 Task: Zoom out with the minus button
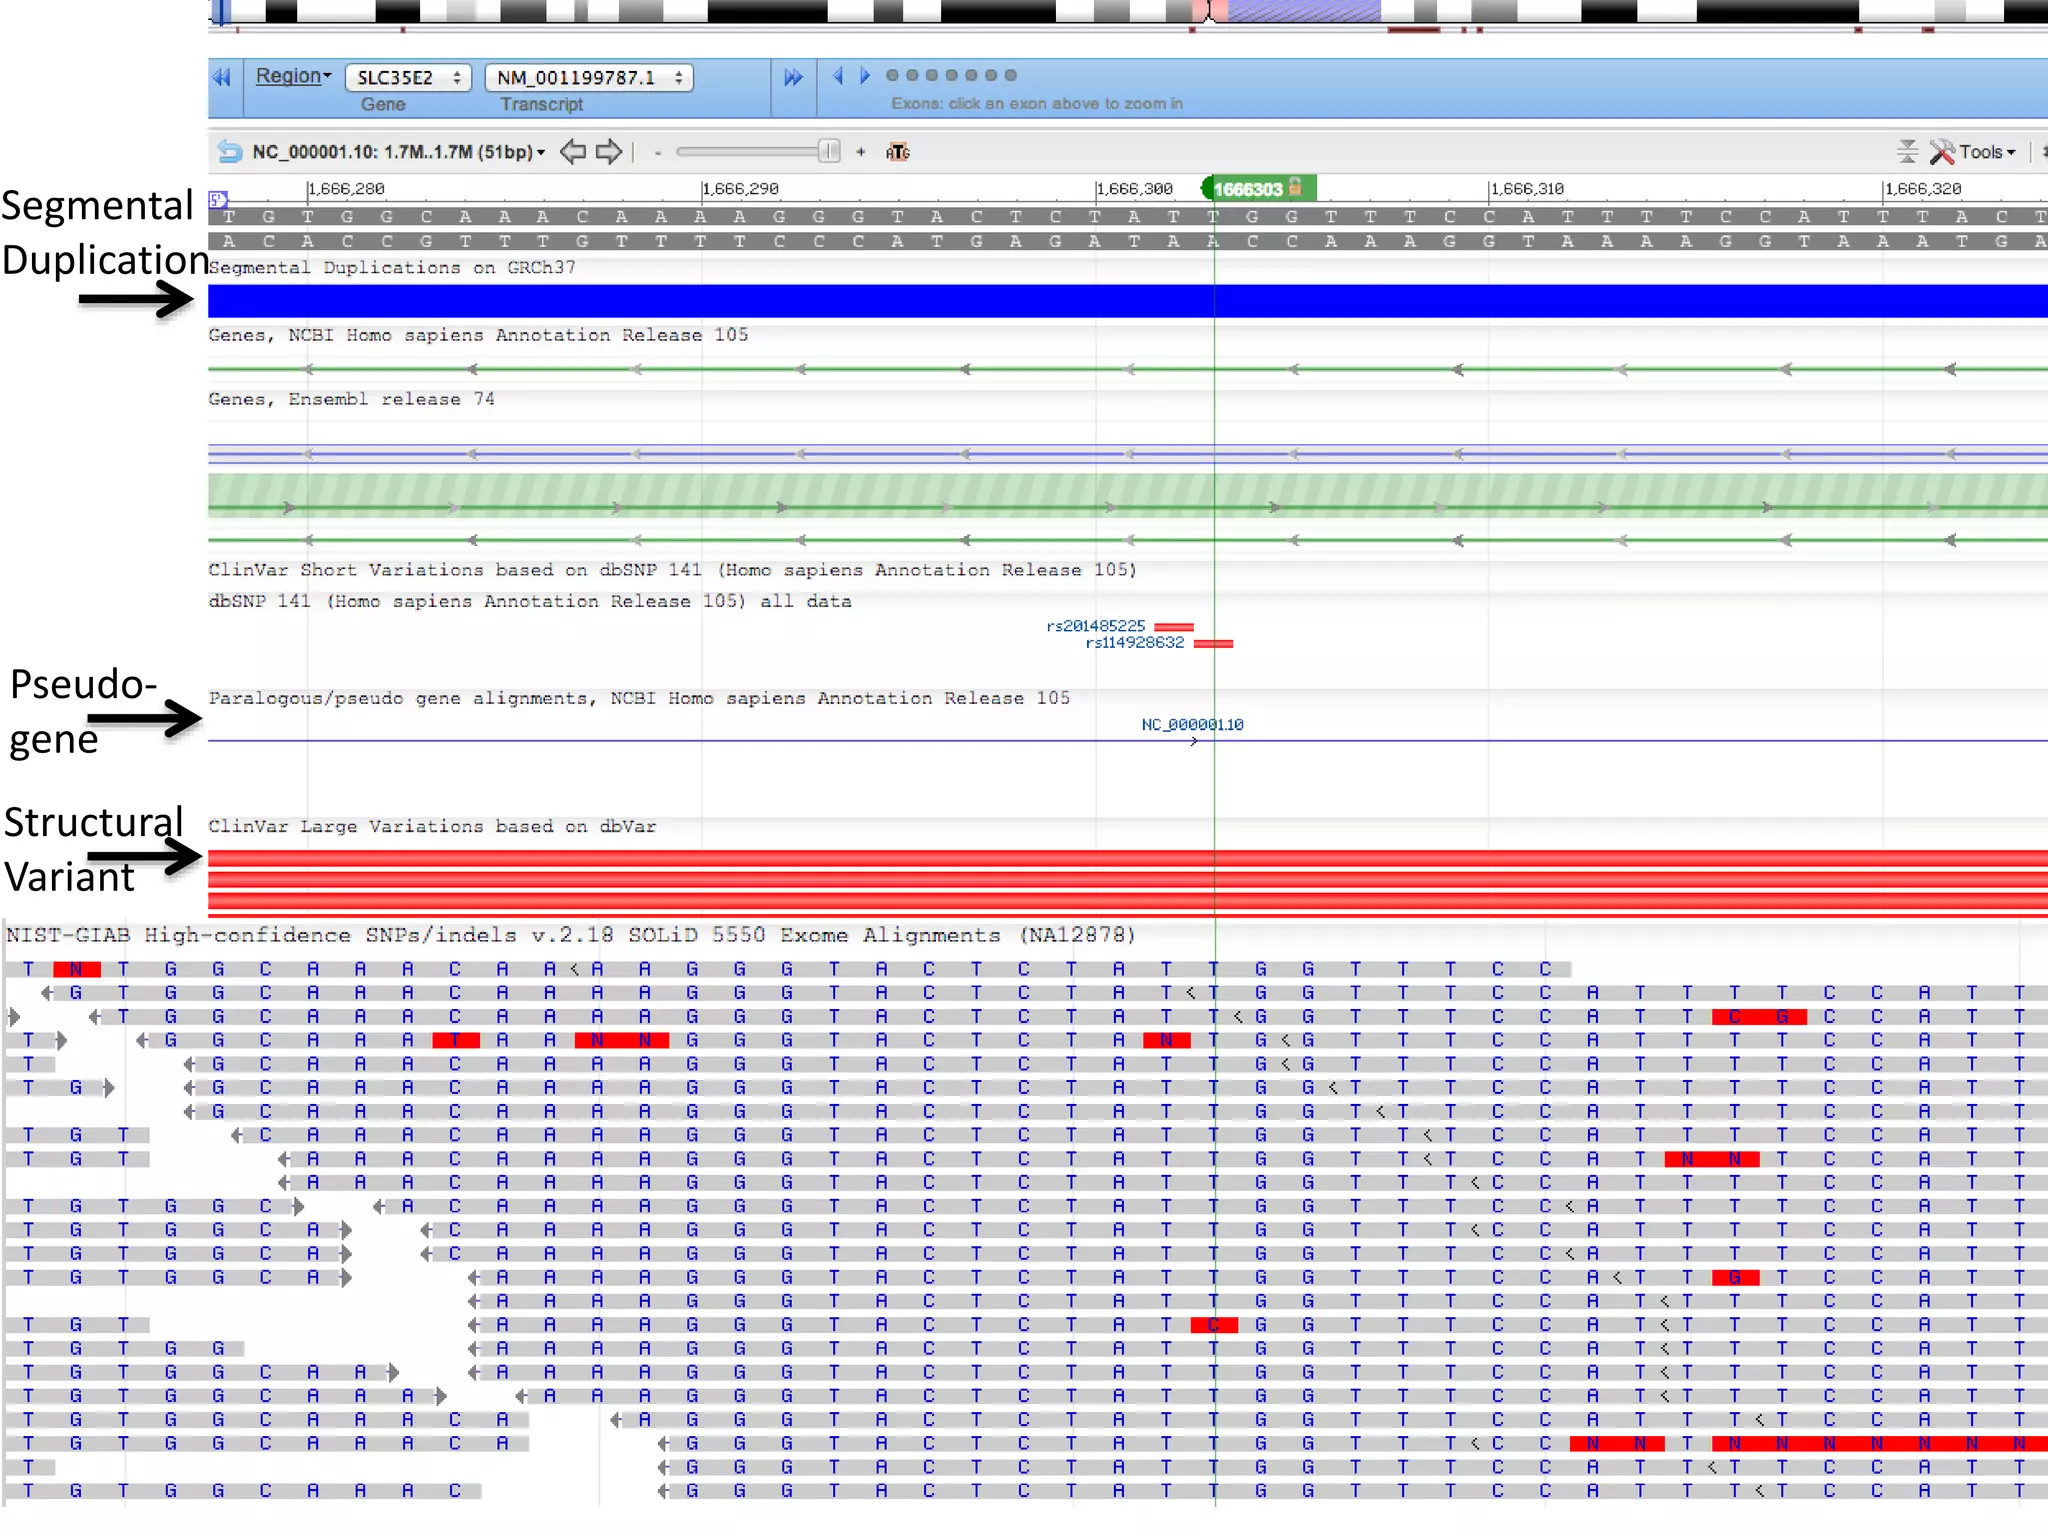(x=658, y=152)
